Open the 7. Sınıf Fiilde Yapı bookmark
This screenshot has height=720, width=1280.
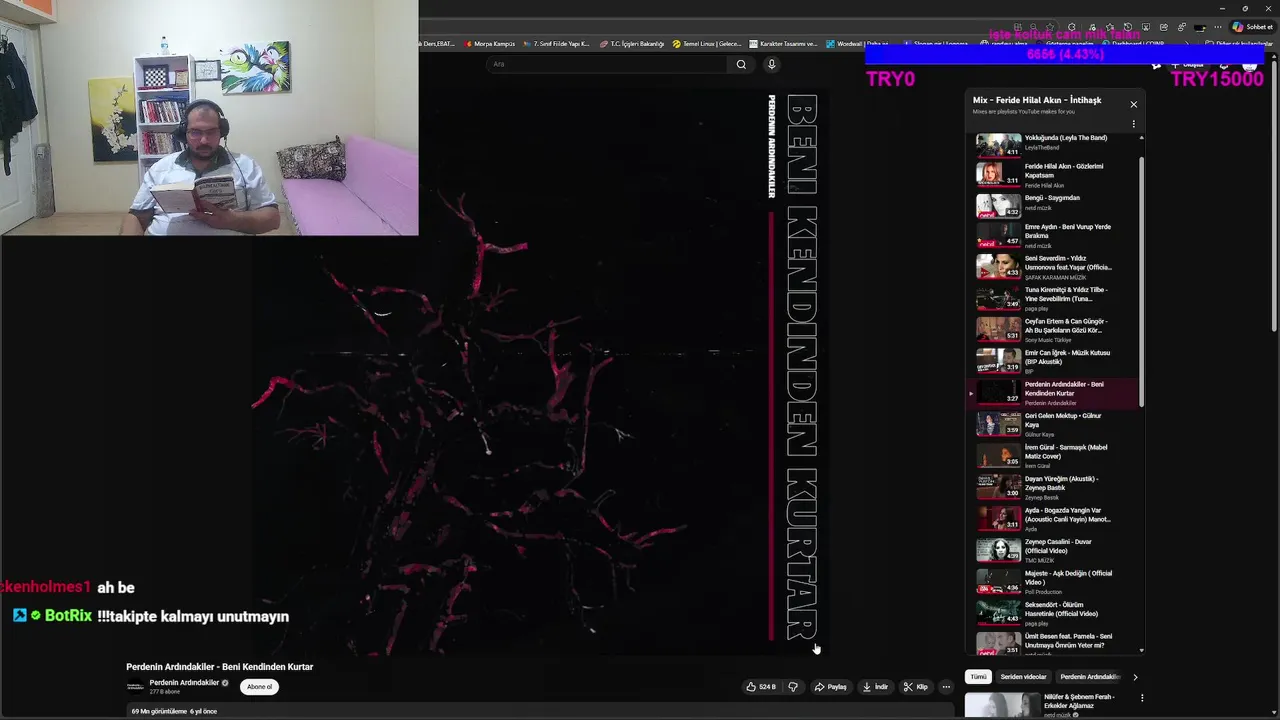[x=557, y=44]
